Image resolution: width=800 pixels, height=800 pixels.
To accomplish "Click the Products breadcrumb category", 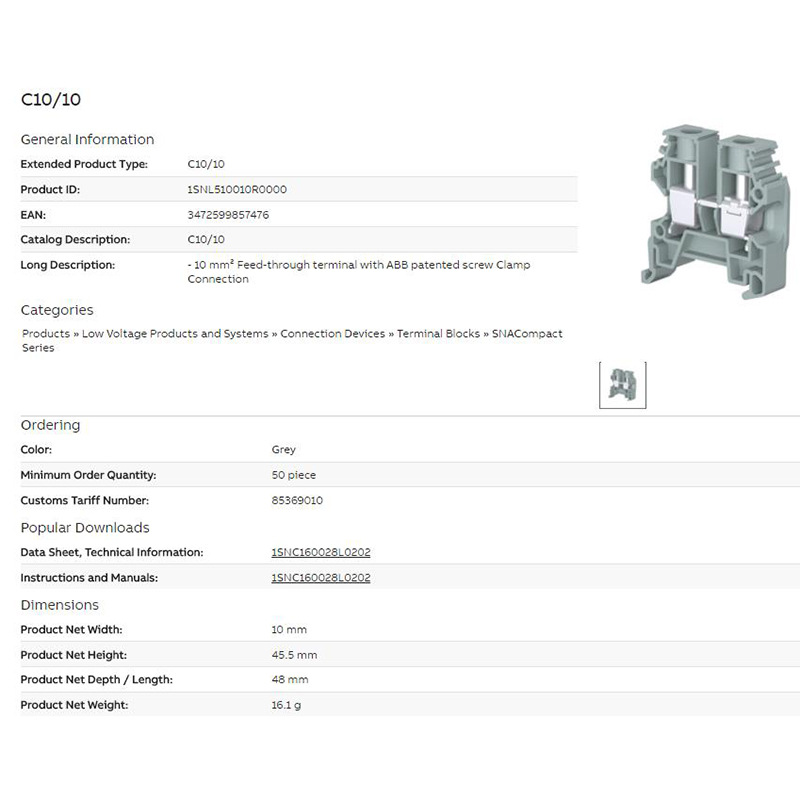I will (46, 334).
